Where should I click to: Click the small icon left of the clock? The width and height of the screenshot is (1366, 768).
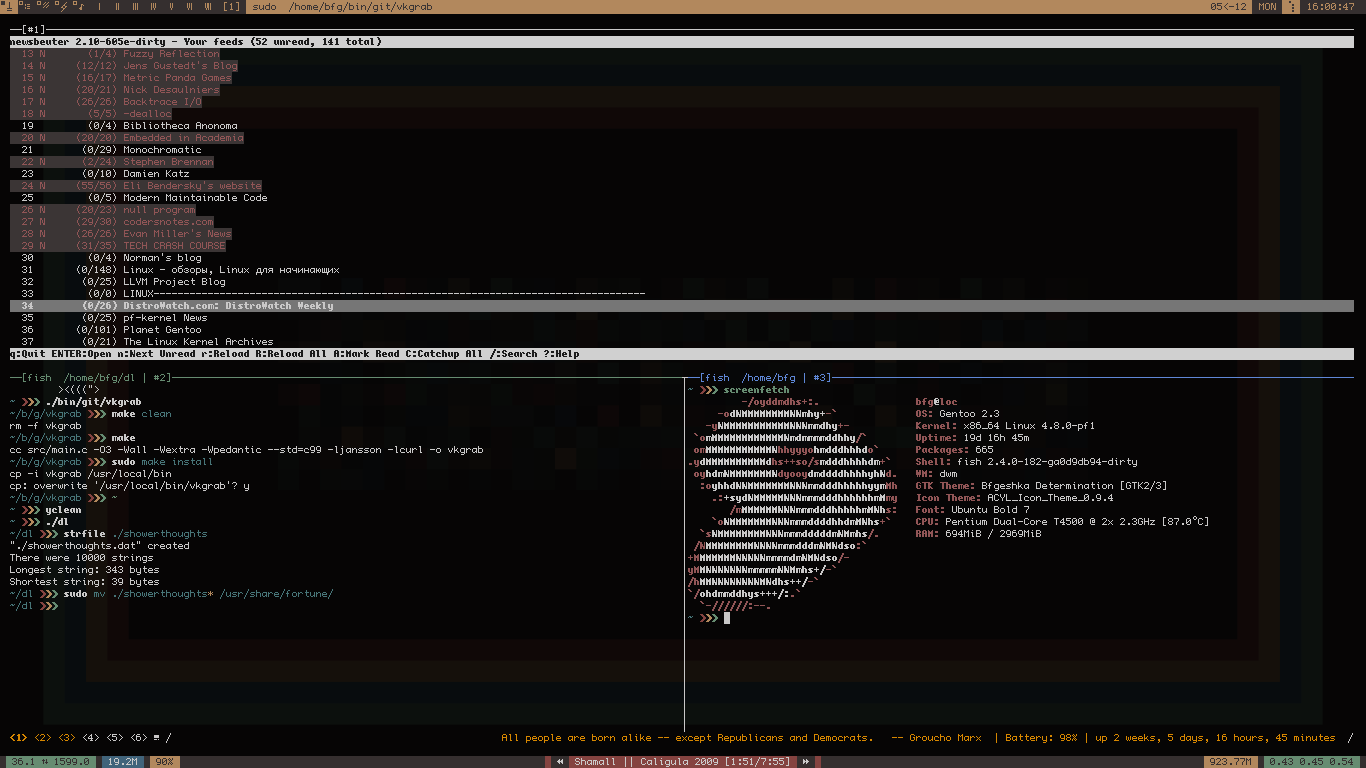point(1291,7)
